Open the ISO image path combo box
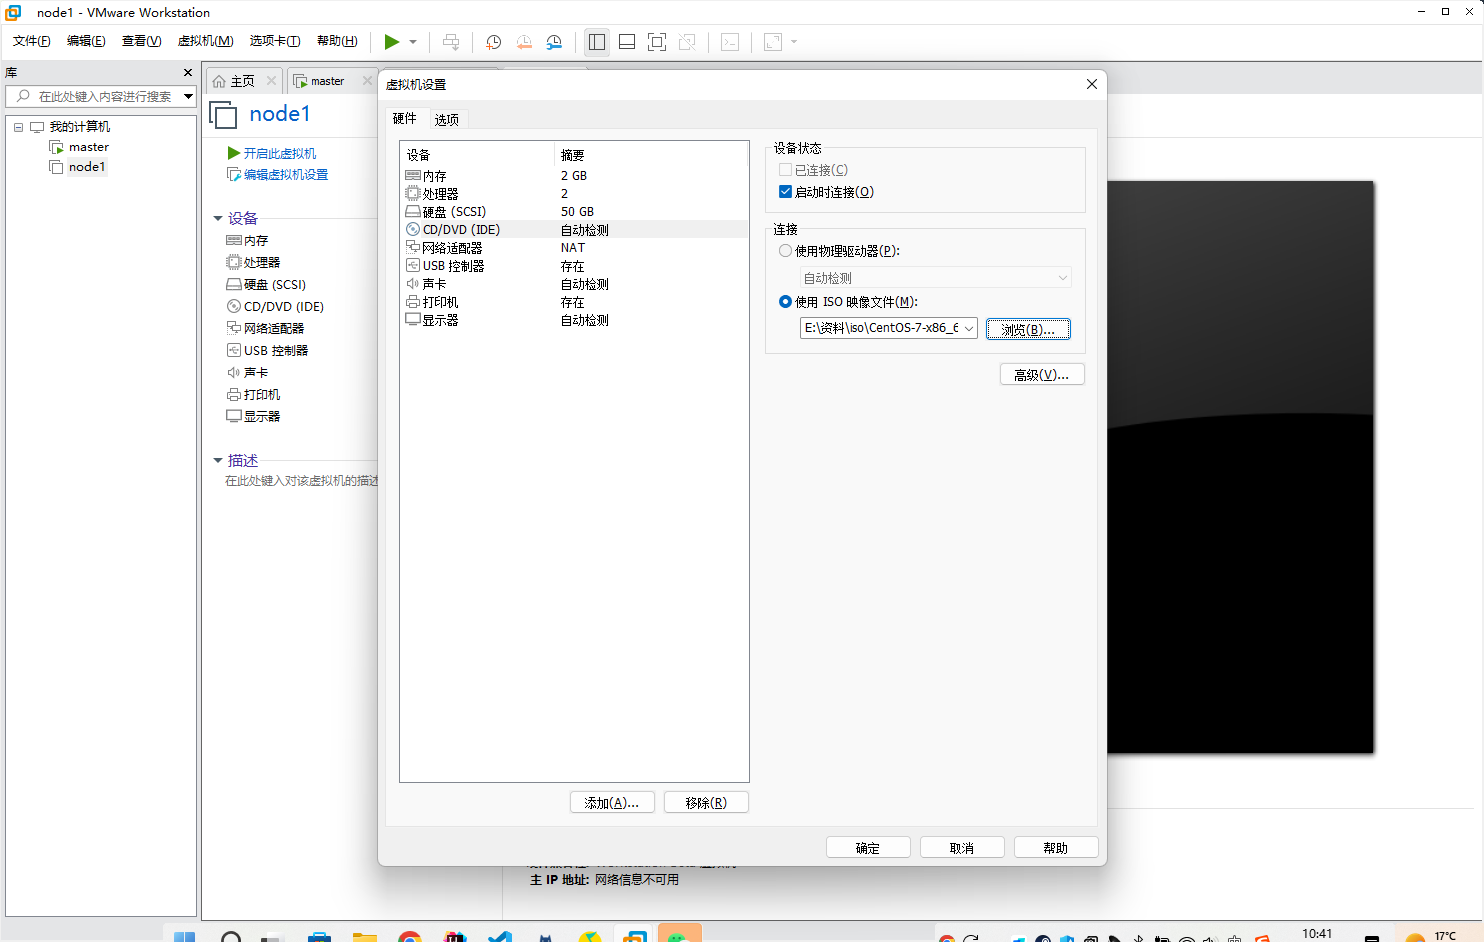Image resolution: width=1484 pixels, height=942 pixels. click(889, 328)
